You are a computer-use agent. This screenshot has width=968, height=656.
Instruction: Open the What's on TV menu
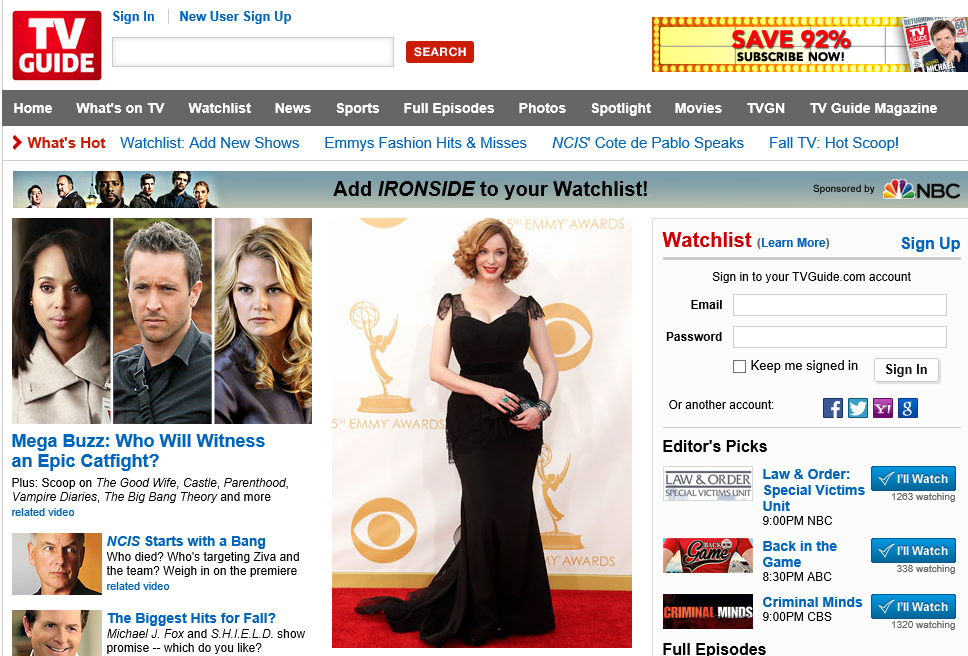tap(120, 108)
